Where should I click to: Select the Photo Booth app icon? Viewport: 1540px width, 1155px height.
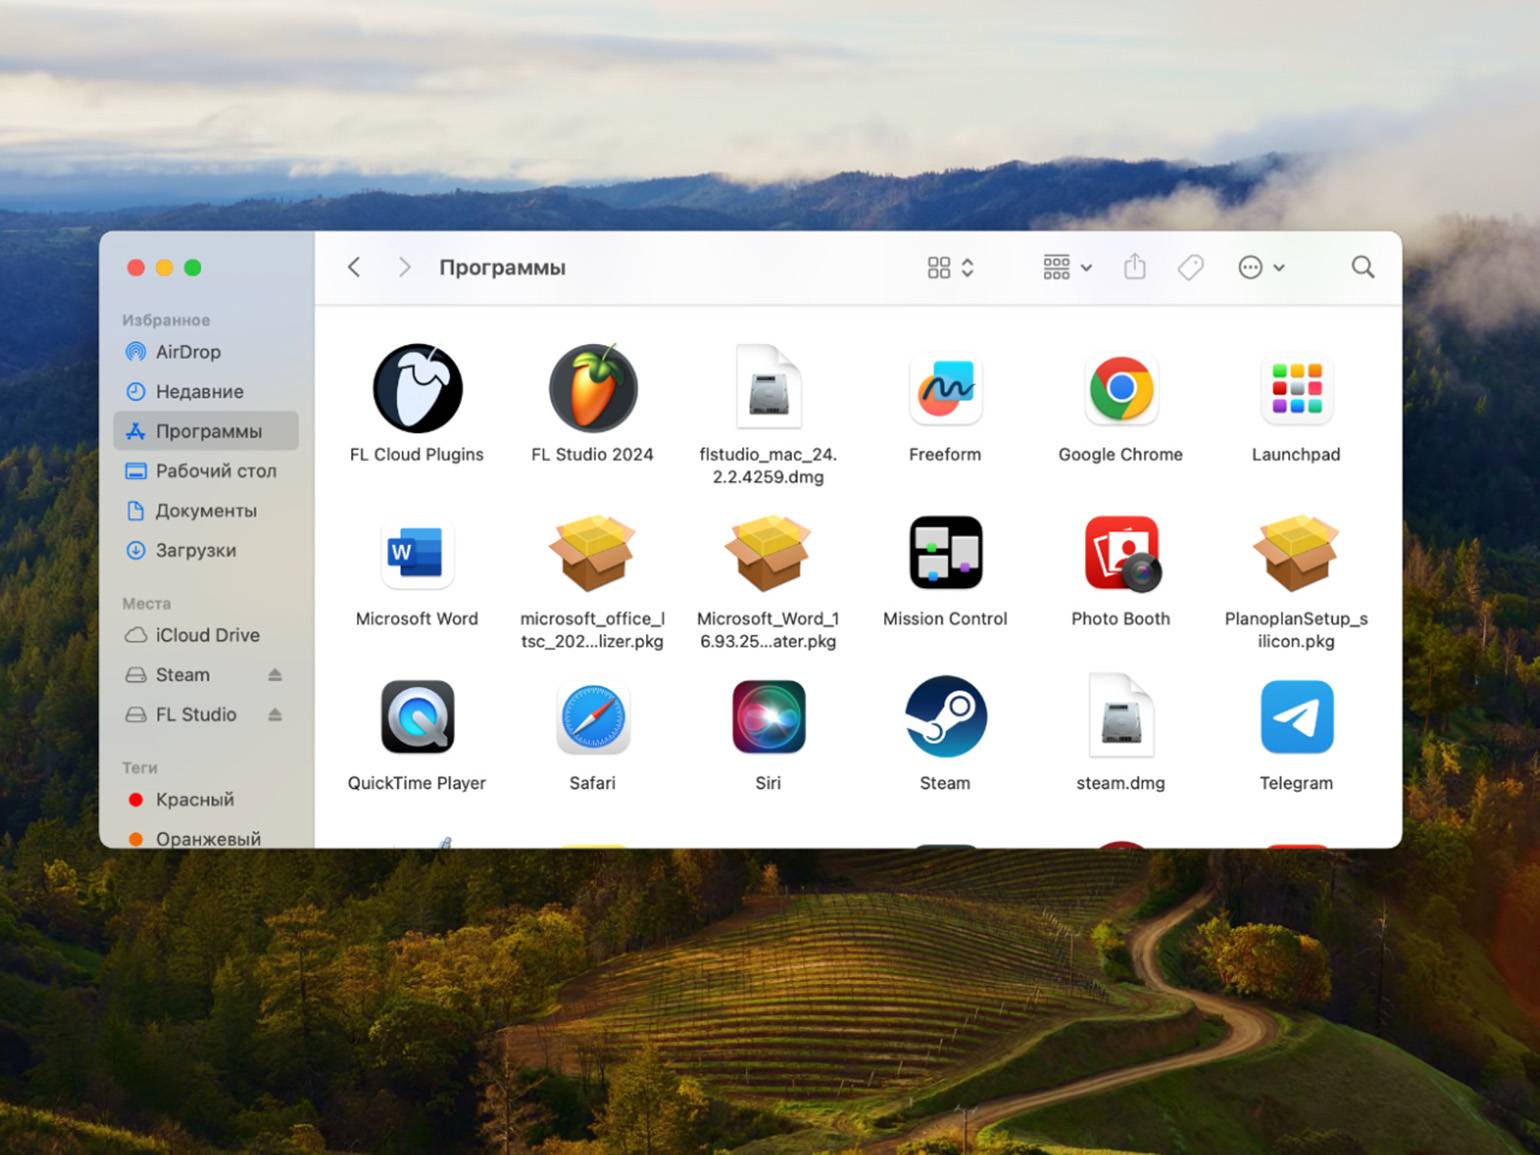tap(1121, 552)
